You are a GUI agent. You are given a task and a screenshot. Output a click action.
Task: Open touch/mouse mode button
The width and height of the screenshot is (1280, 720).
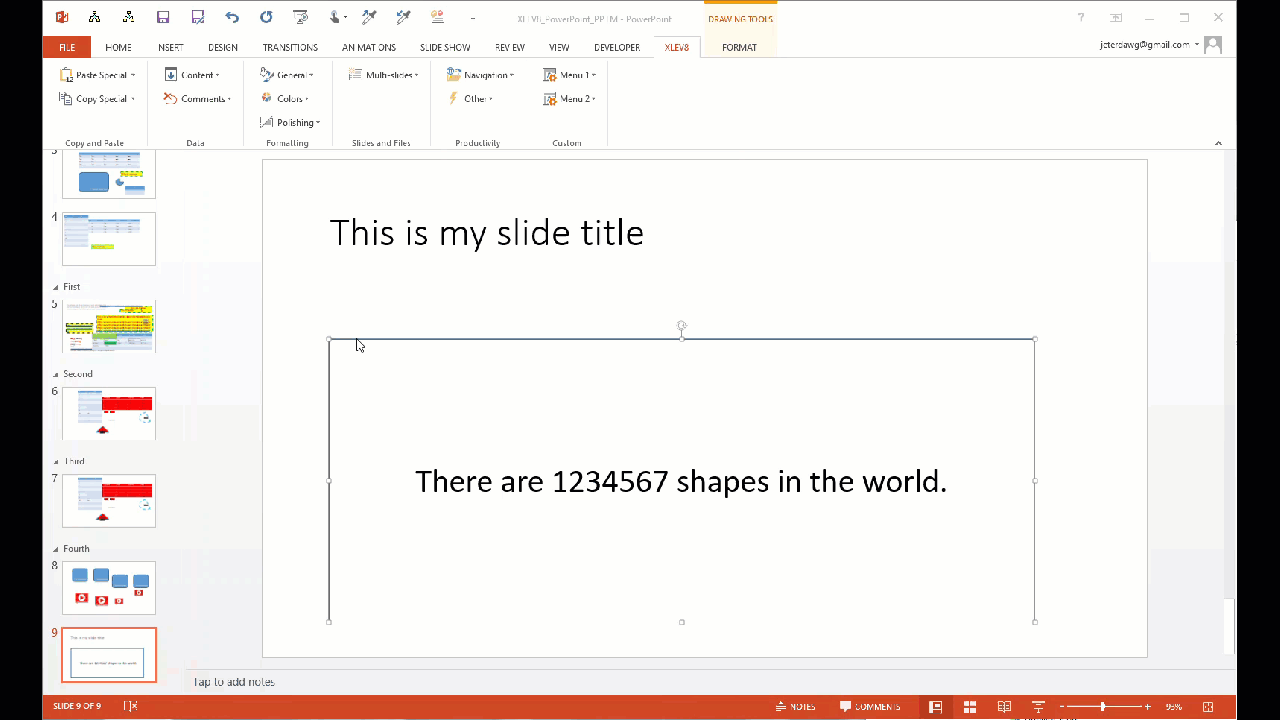(336, 17)
